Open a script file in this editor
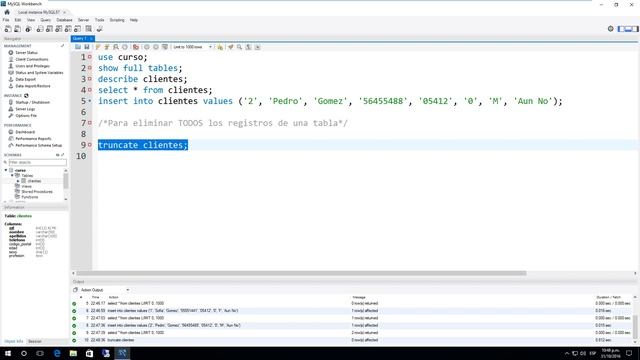This screenshot has height=360, width=640. point(78,47)
